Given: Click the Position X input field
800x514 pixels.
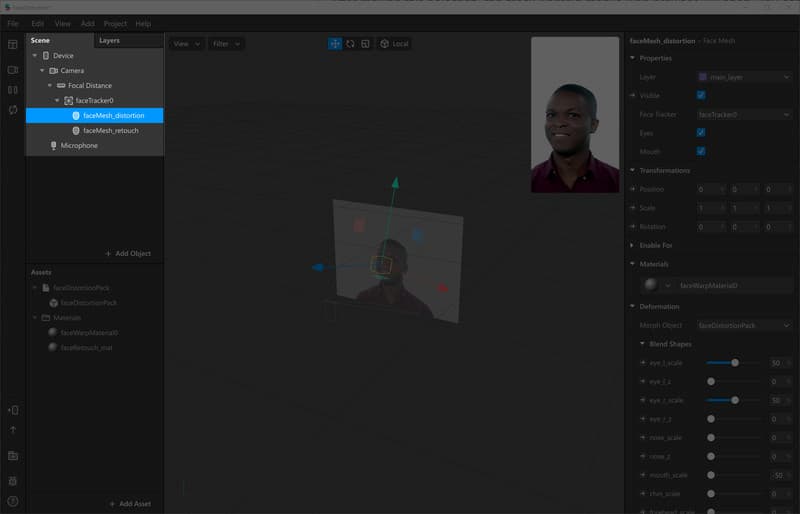Looking at the screenshot, I should point(711,189).
